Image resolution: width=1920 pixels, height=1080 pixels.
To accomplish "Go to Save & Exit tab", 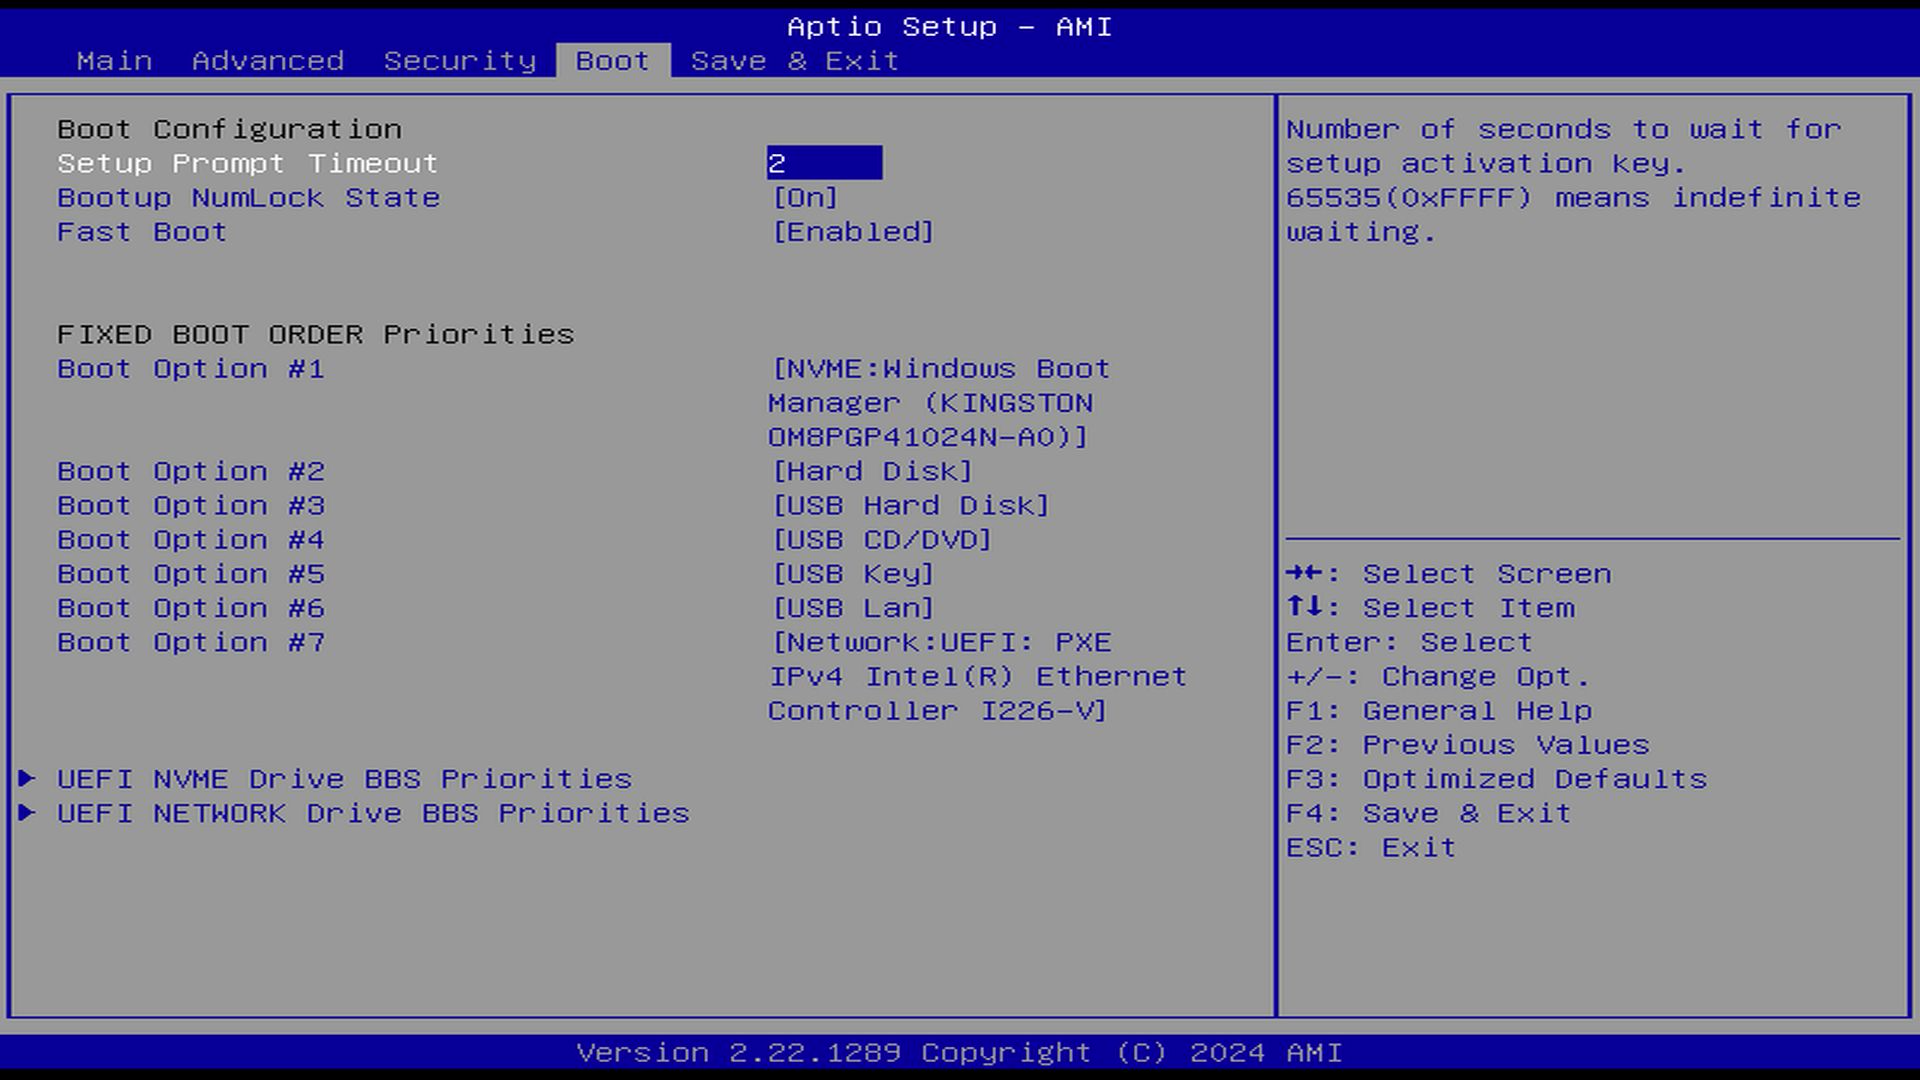I will tap(794, 61).
